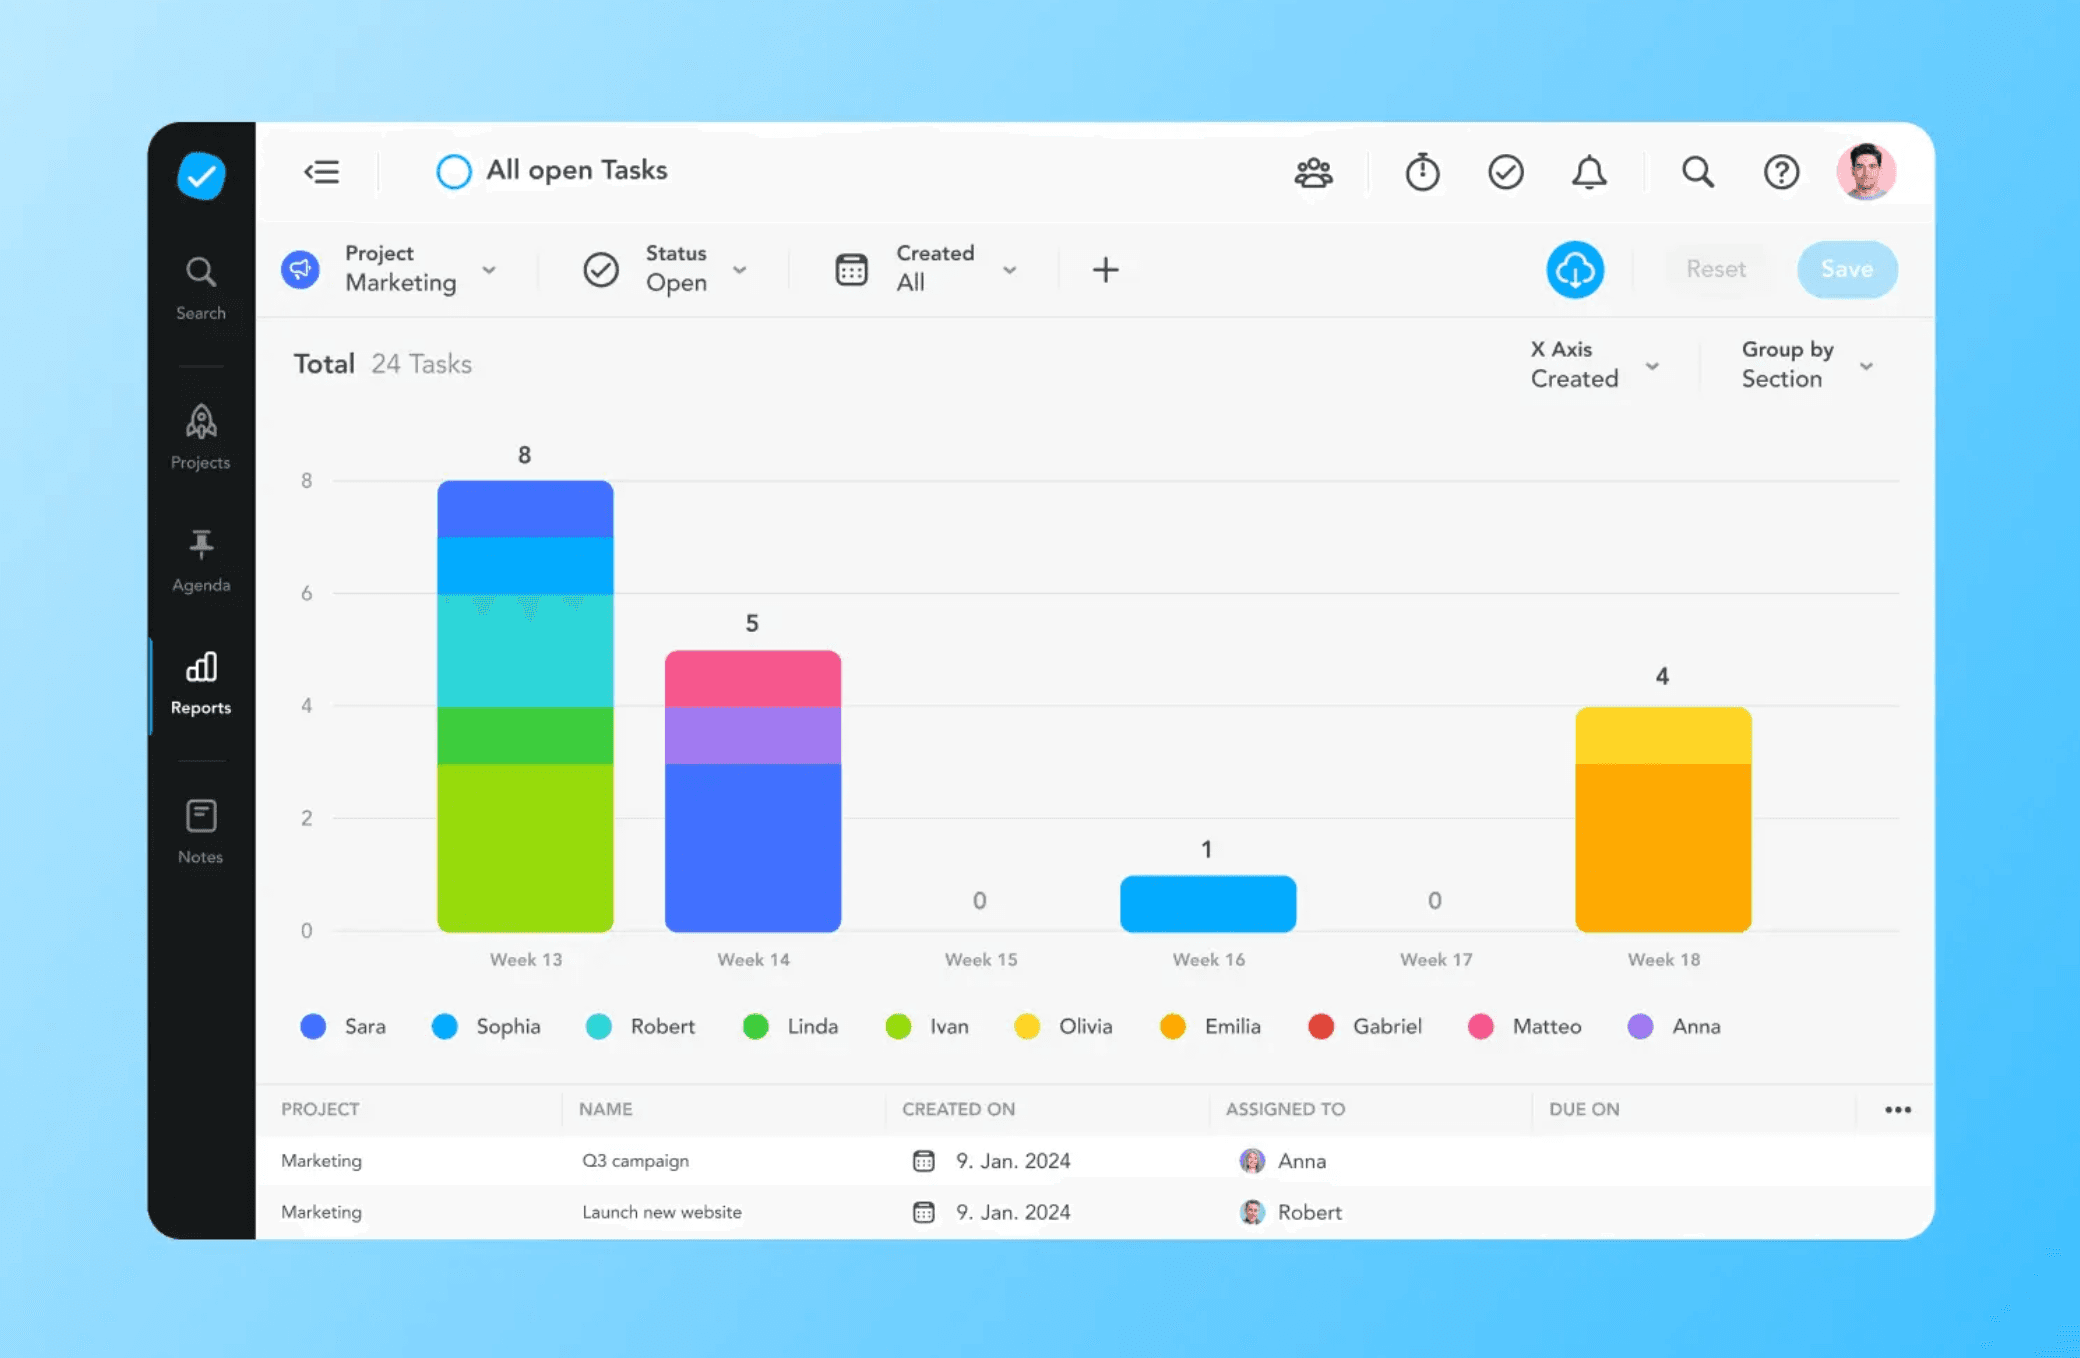The image size is (2080, 1358).
Task: Click the Week 18 orange bar
Action: (x=1663, y=847)
